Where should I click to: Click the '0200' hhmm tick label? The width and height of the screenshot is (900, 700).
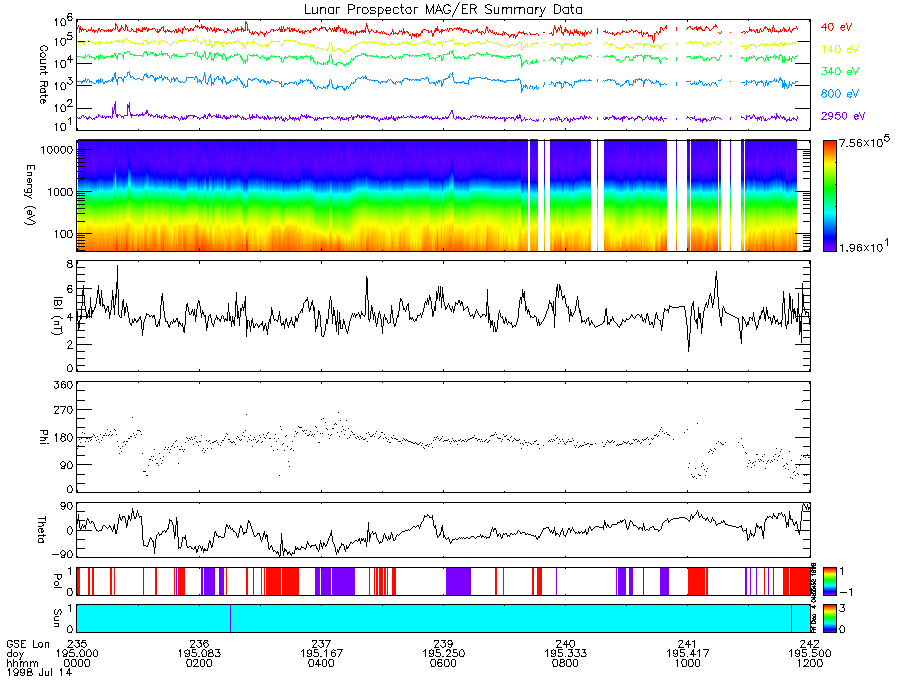199,663
